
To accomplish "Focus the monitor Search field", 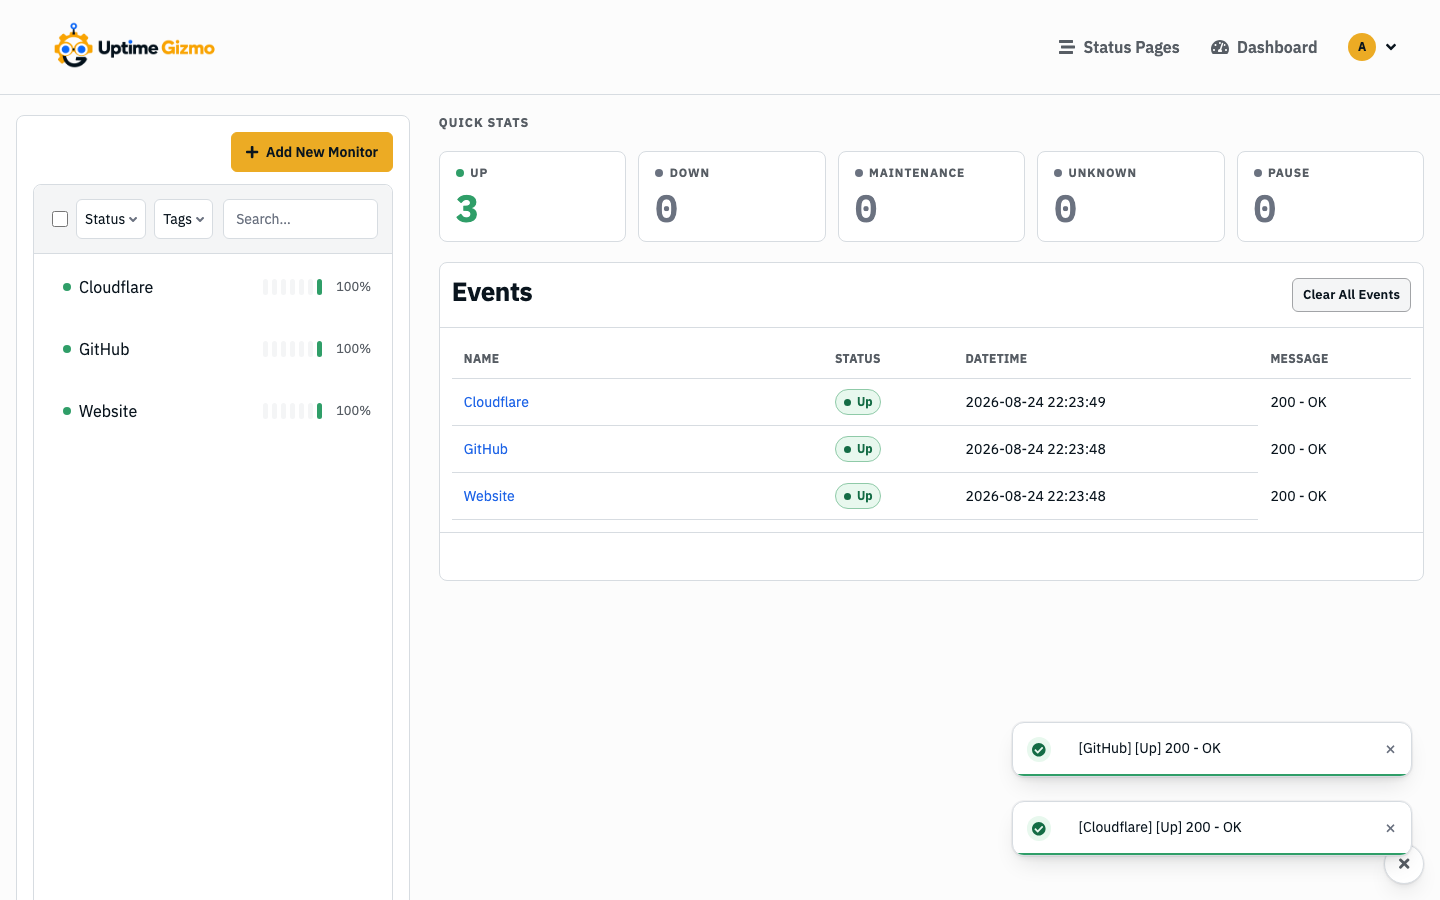I will (x=300, y=219).
